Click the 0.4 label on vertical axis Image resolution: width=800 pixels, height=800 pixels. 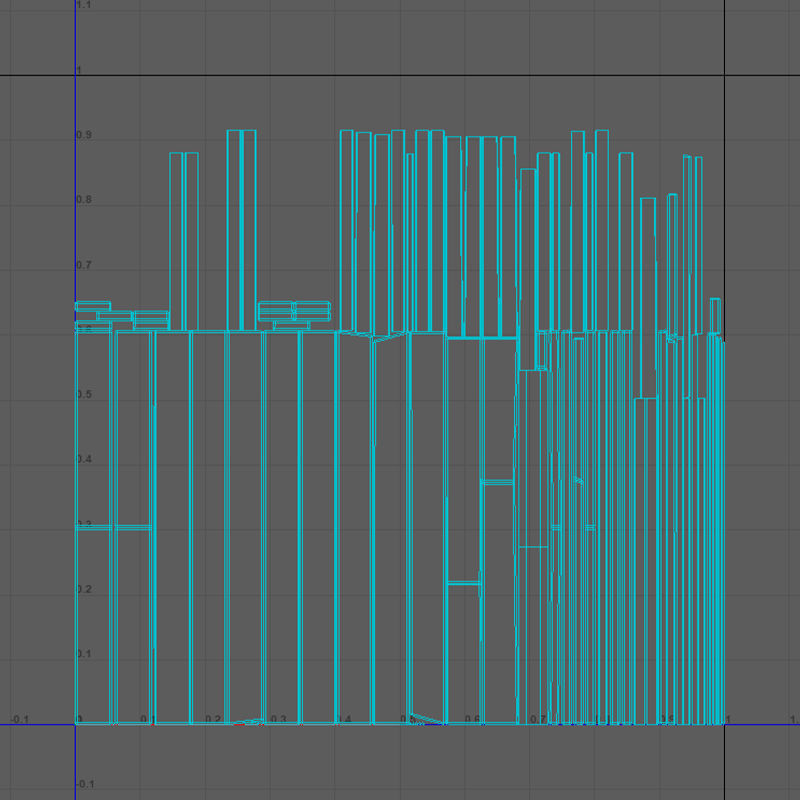click(x=84, y=459)
